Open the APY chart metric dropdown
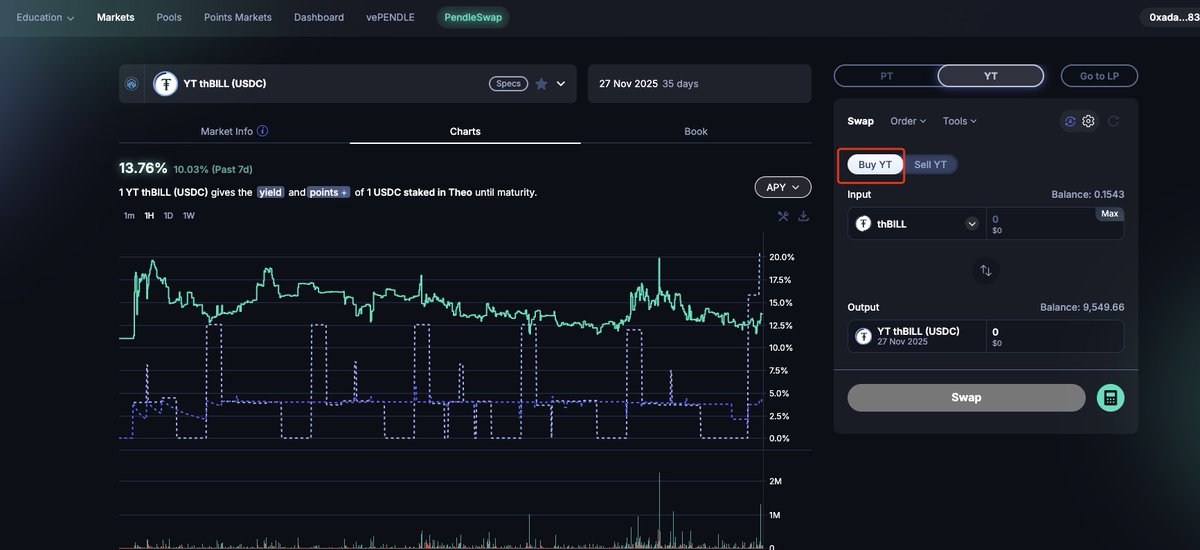This screenshot has height=550, width=1200. pyautogui.click(x=783, y=187)
